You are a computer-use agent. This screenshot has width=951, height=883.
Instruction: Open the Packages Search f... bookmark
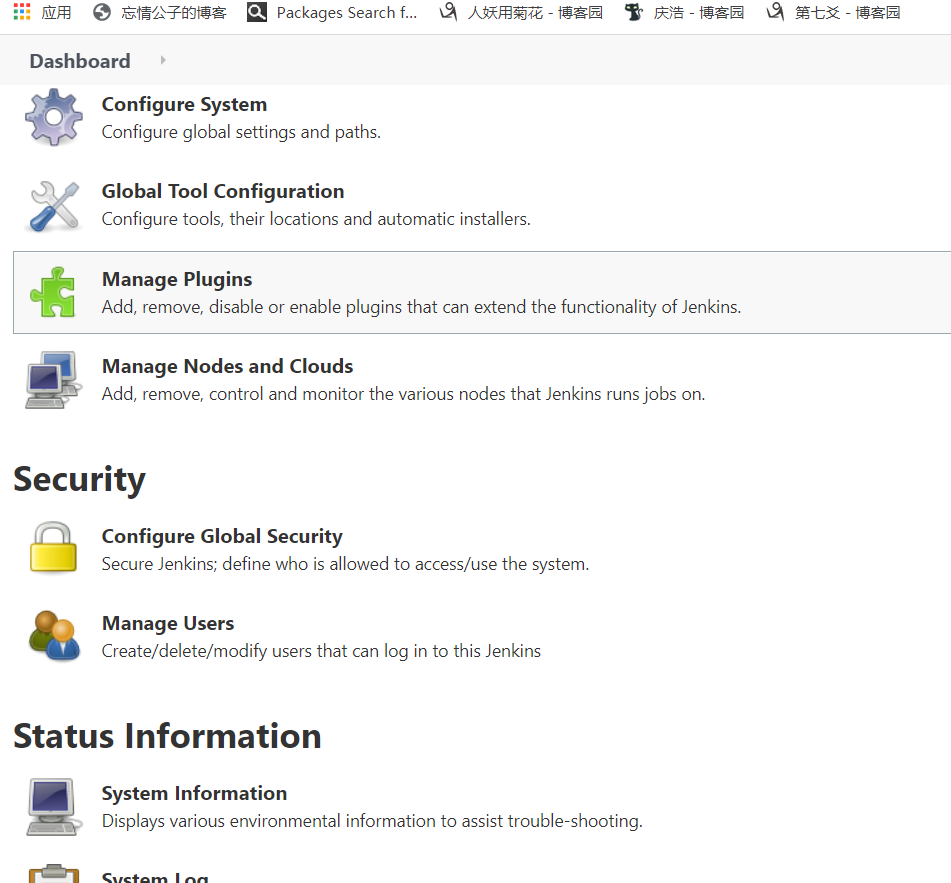347,13
